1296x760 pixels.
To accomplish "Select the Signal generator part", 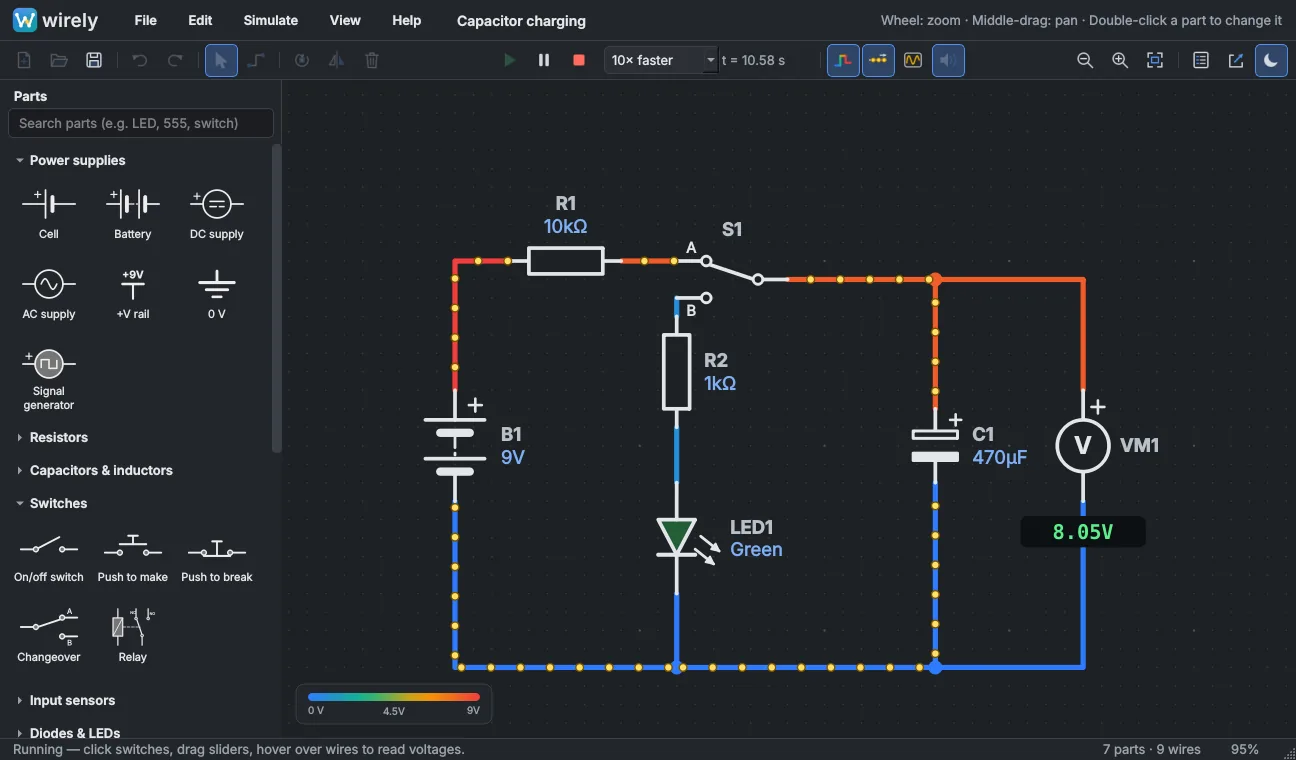I will coord(49,379).
